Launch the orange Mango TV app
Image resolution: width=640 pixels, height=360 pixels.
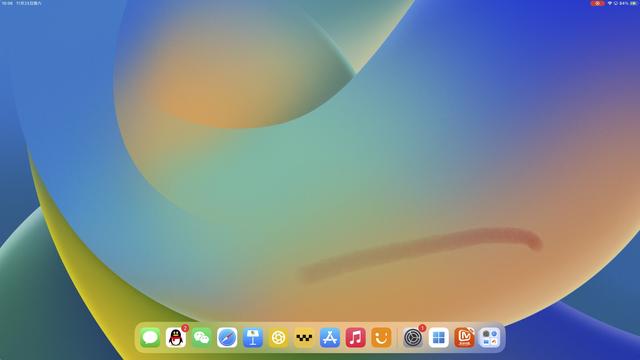tap(464, 338)
